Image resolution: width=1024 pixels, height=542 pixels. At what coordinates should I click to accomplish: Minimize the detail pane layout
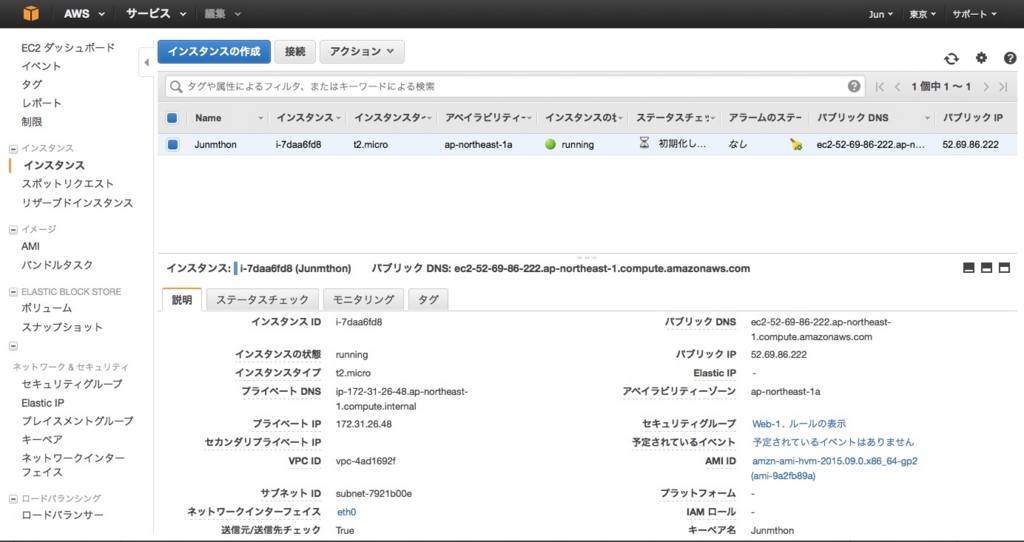click(x=968, y=268)
